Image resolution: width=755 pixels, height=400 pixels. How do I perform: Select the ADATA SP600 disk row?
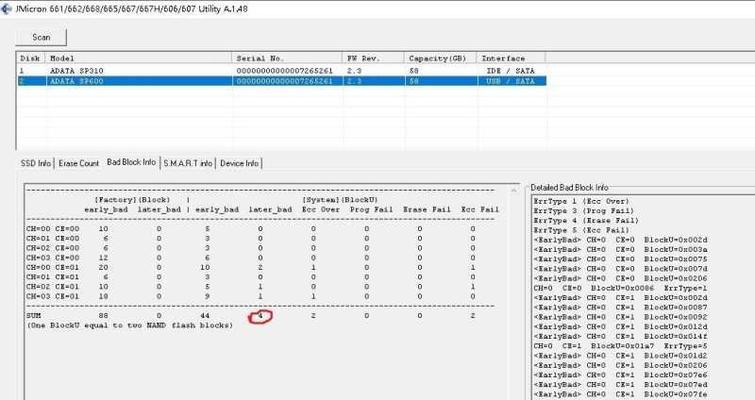[282, 81]
